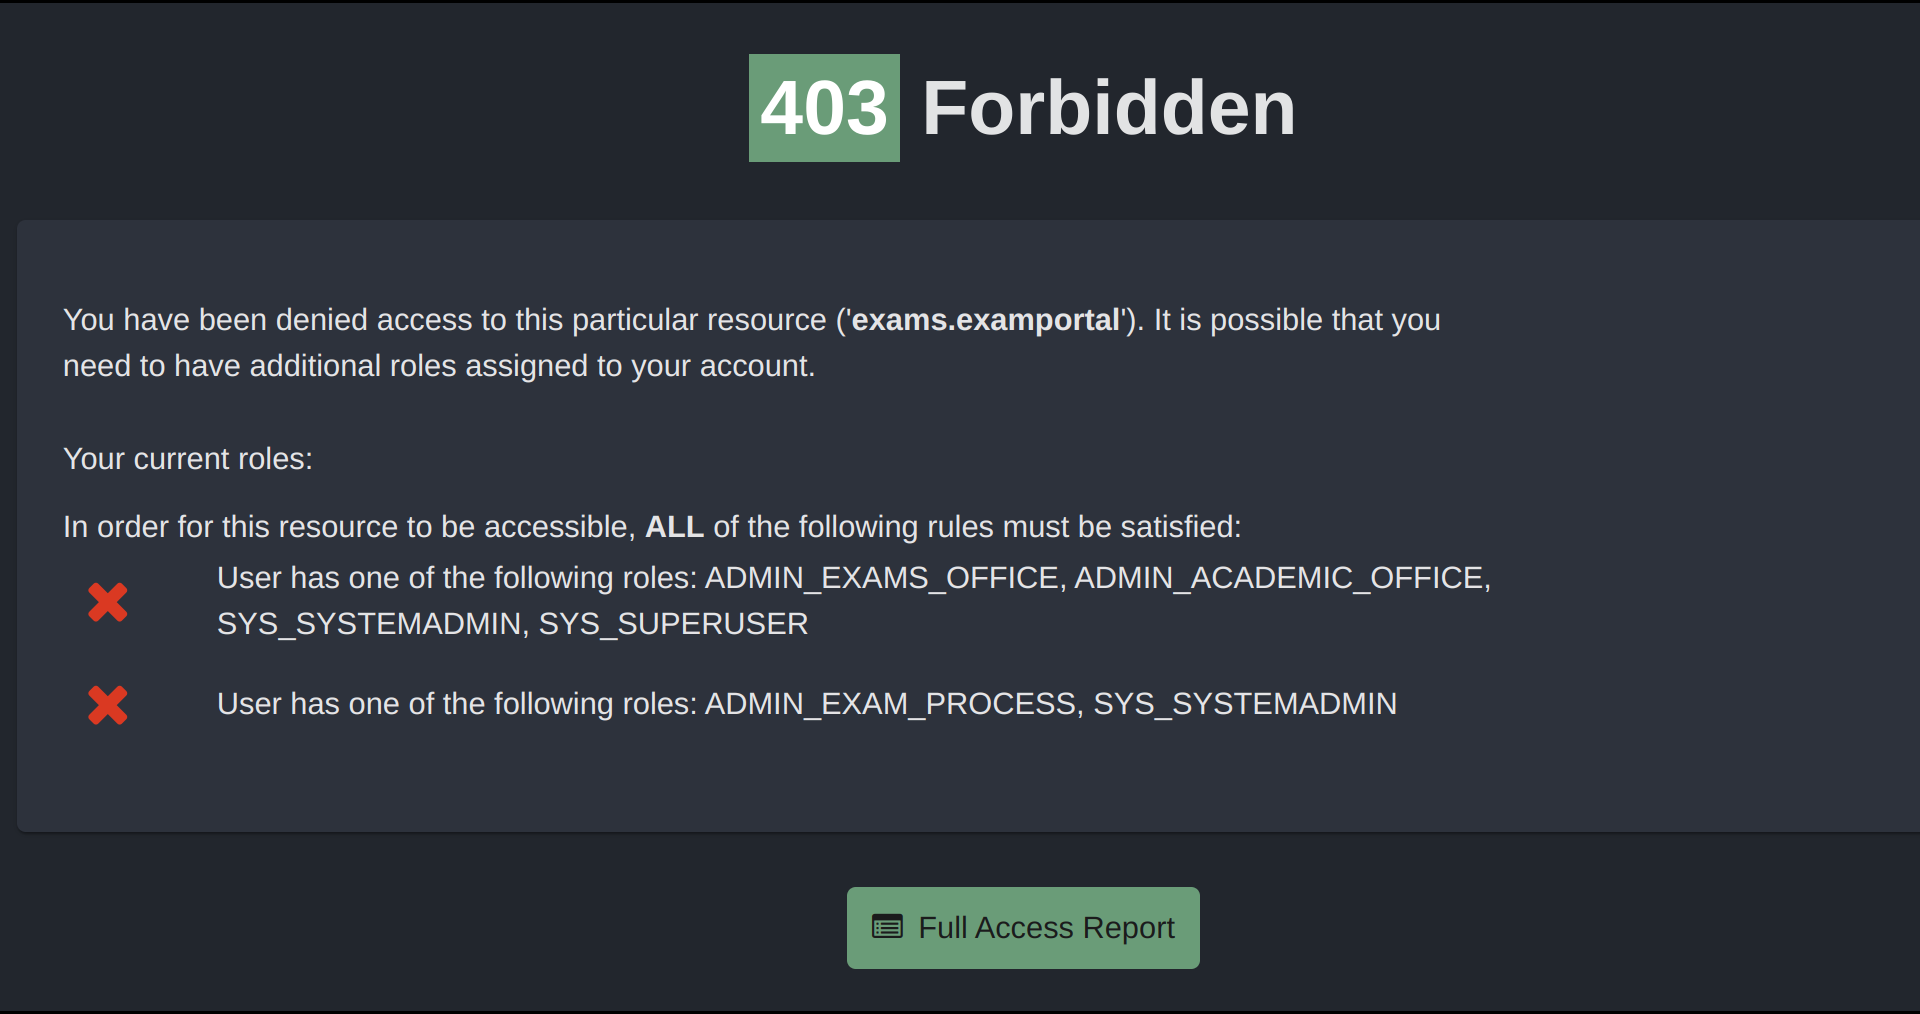Click the Your current roles label
Viewport: 1920px width, 1014px height.
tap(187, 459)
